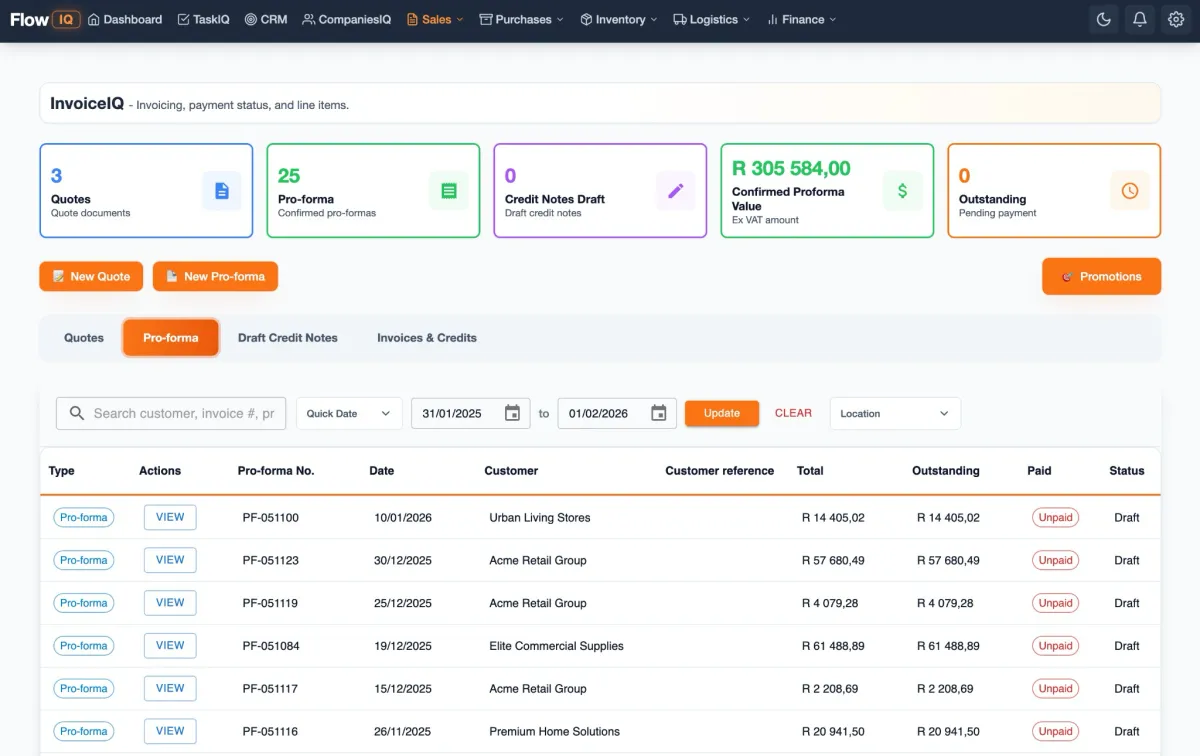Sort by the Date column header

coord(382,470)
